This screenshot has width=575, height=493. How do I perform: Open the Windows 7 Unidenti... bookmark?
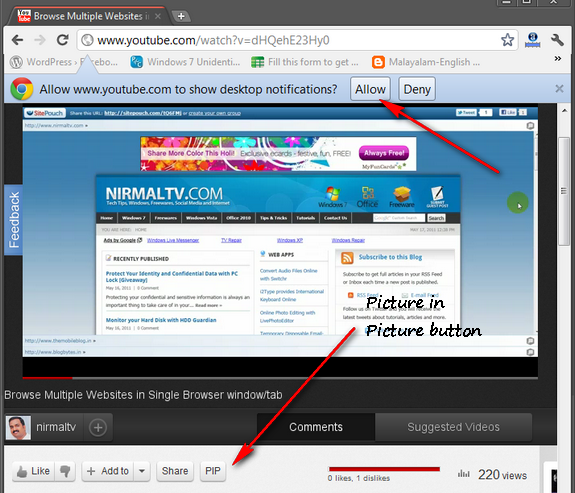click(185, 62)
